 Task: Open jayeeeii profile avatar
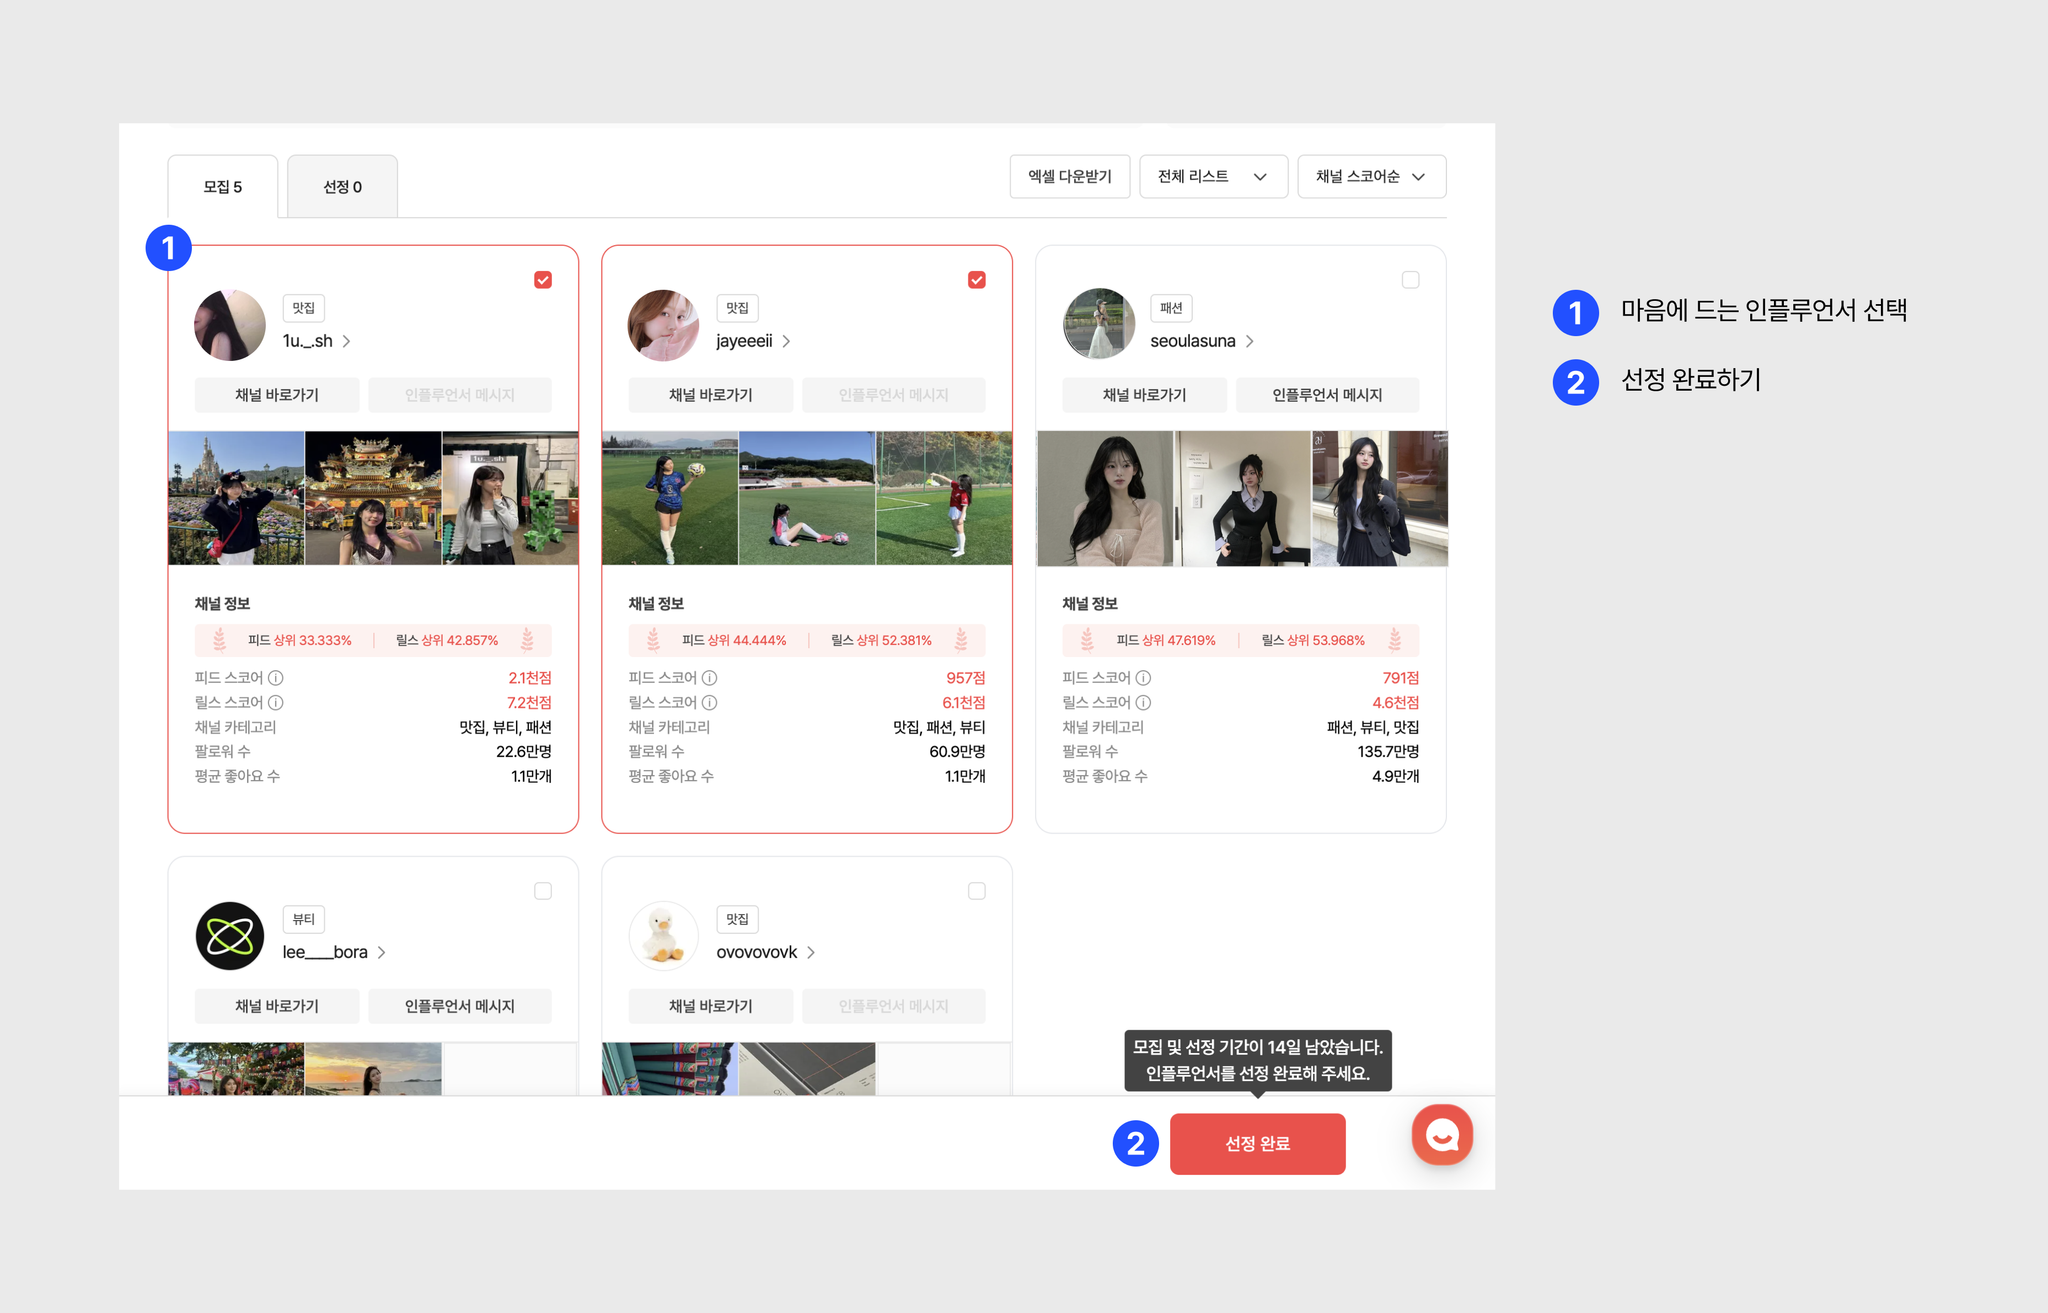tap(663, 325)
